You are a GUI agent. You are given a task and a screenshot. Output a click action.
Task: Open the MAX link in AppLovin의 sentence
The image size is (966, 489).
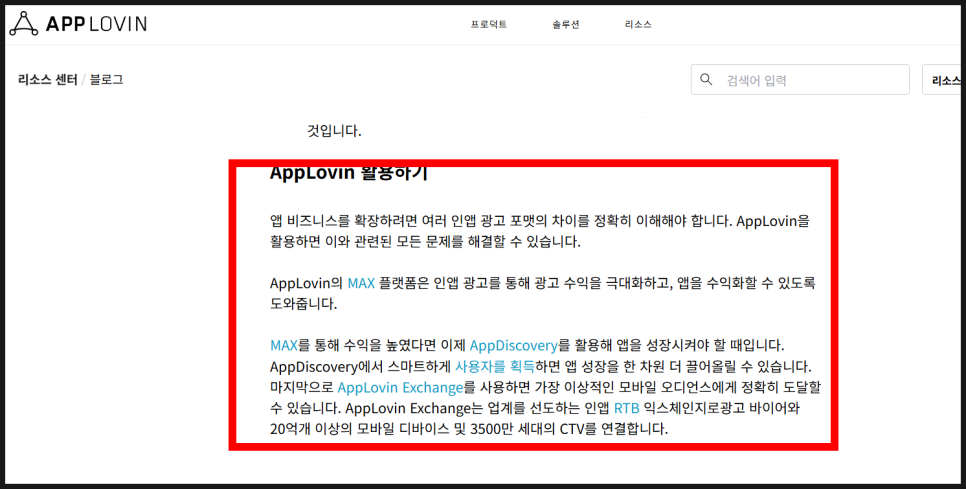click(361, 283)
